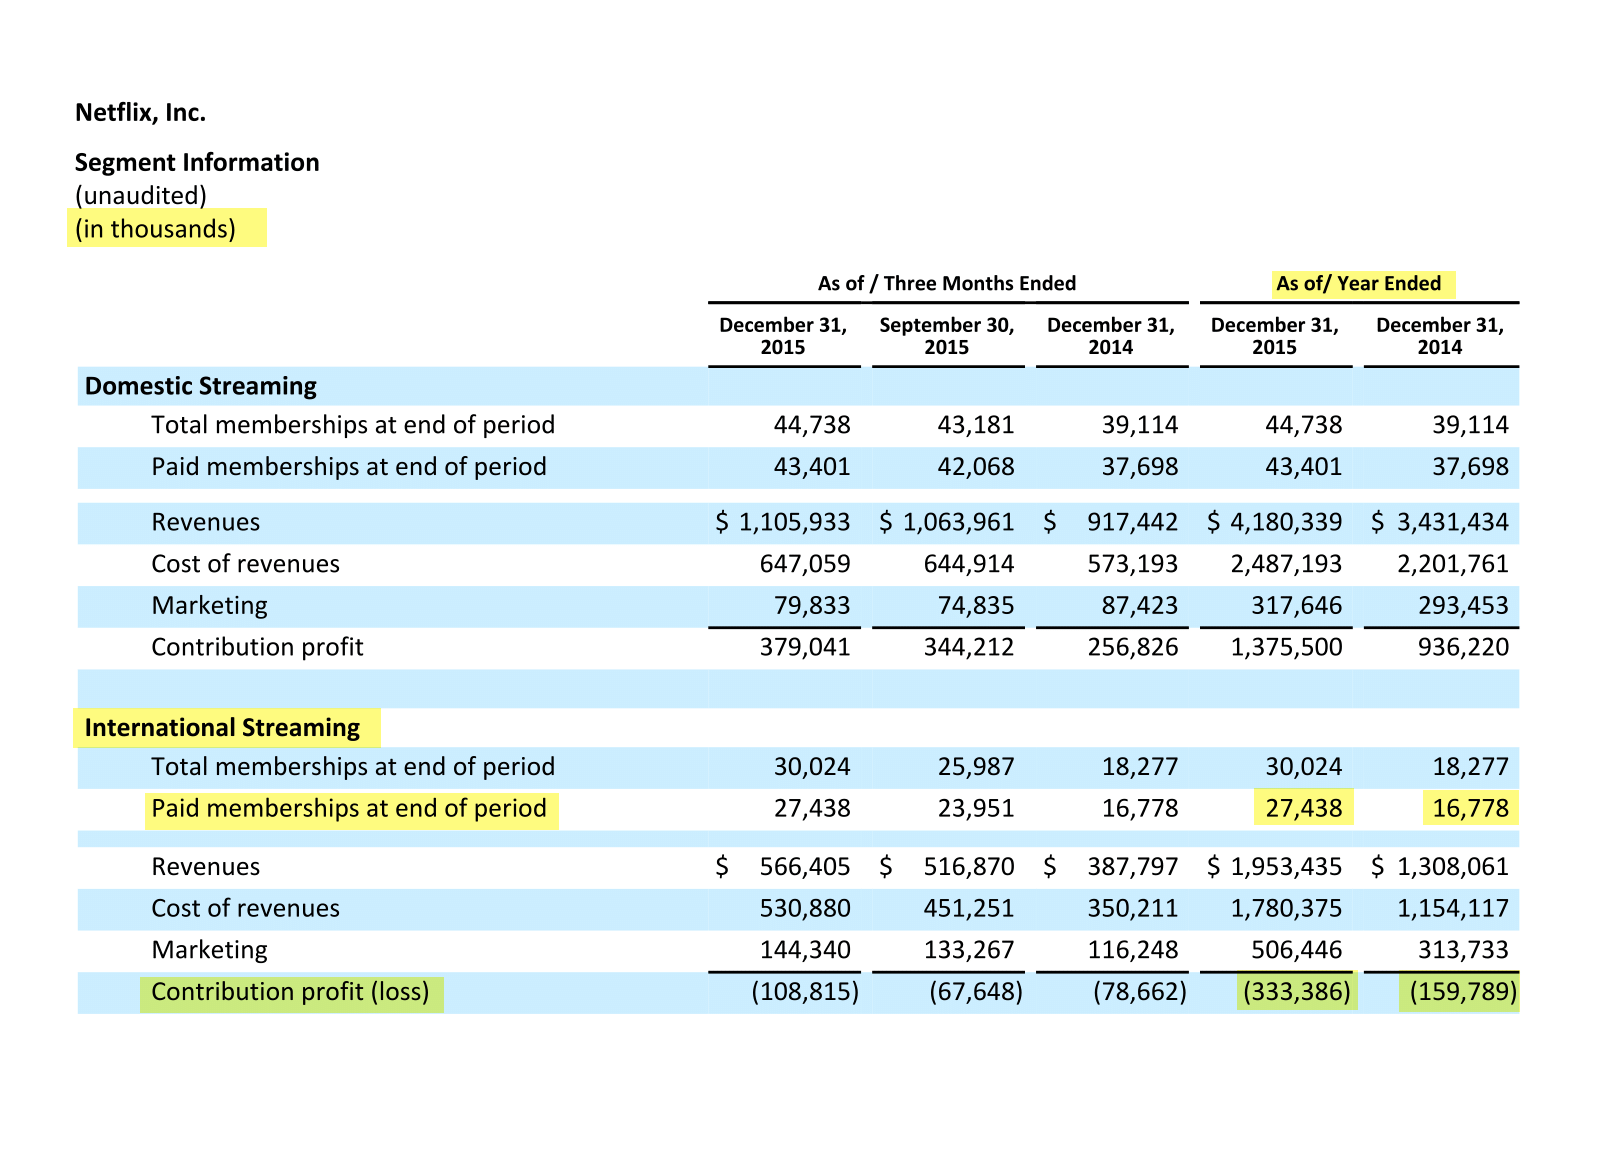
Task: Click marketing value 293,453
Action: pos(1463,606)
